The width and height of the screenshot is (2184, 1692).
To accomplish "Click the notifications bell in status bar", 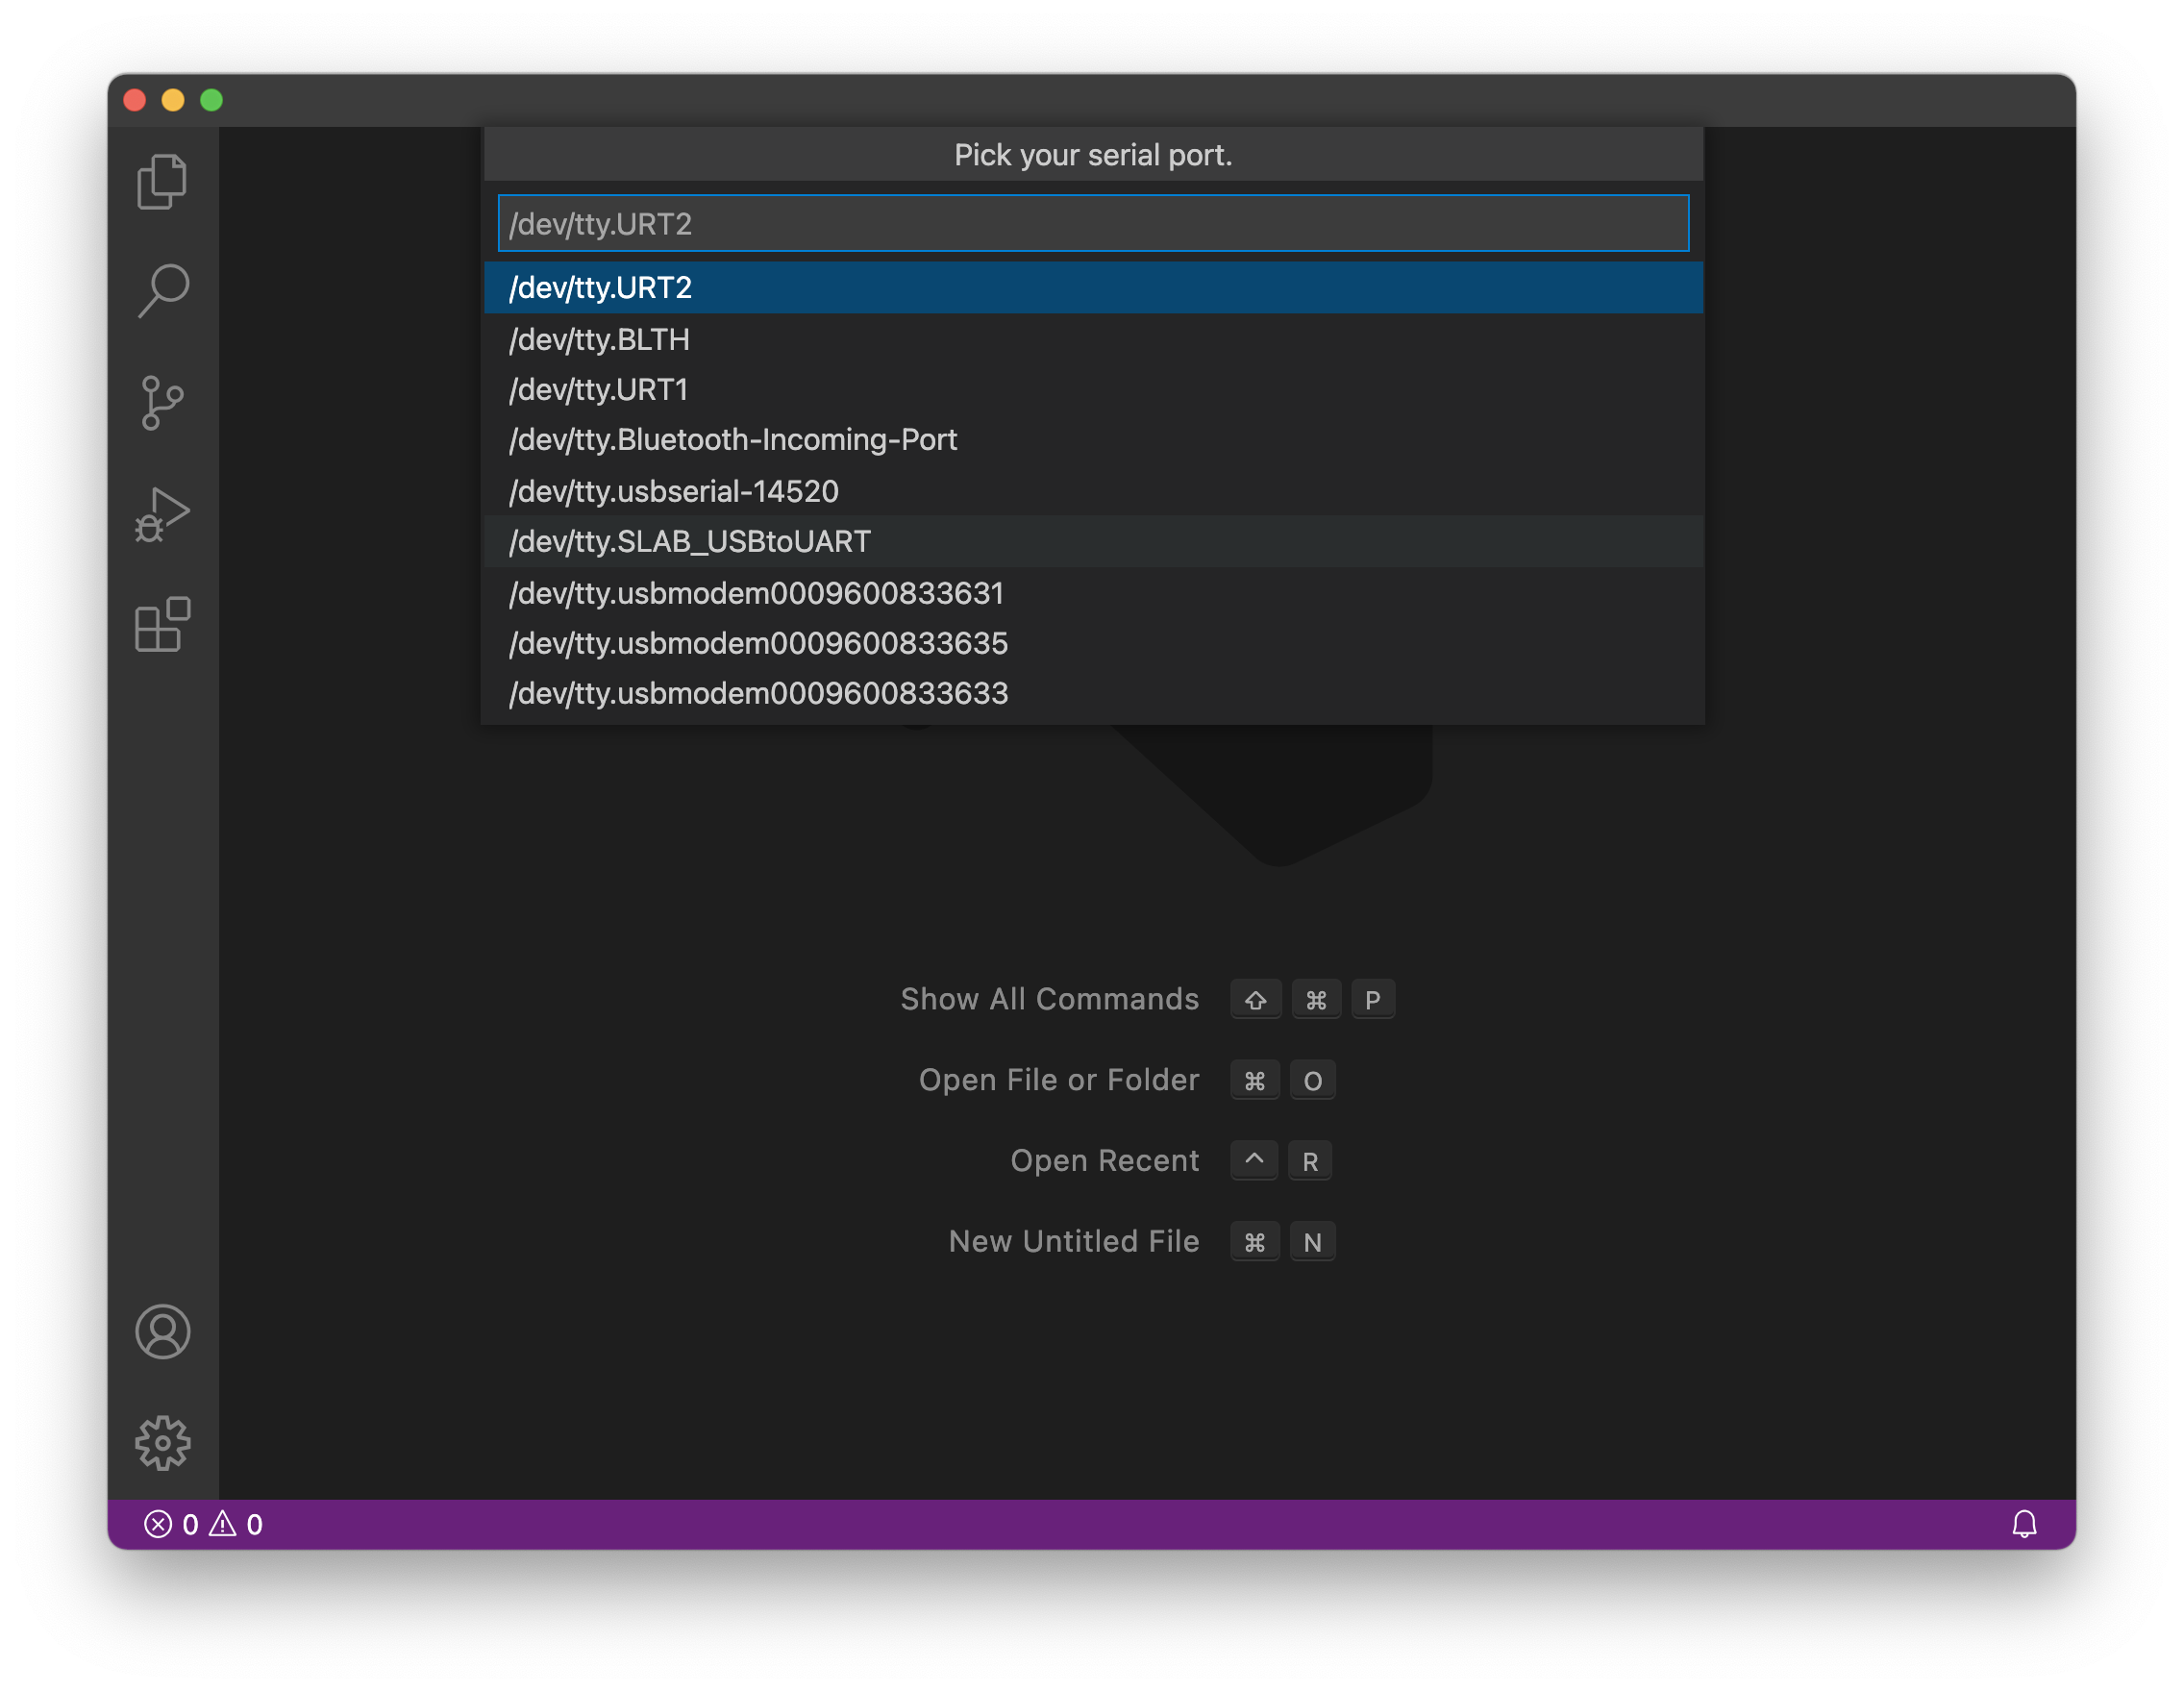I will [2023, 1523].
